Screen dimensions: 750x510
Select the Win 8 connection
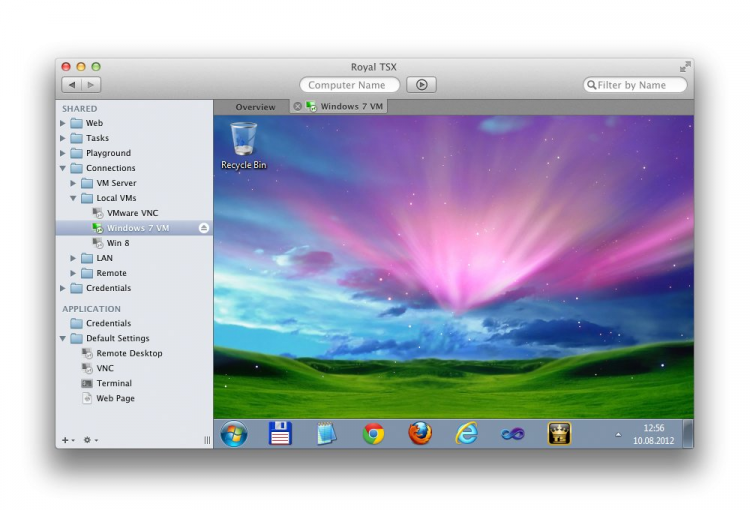(118, 243)
